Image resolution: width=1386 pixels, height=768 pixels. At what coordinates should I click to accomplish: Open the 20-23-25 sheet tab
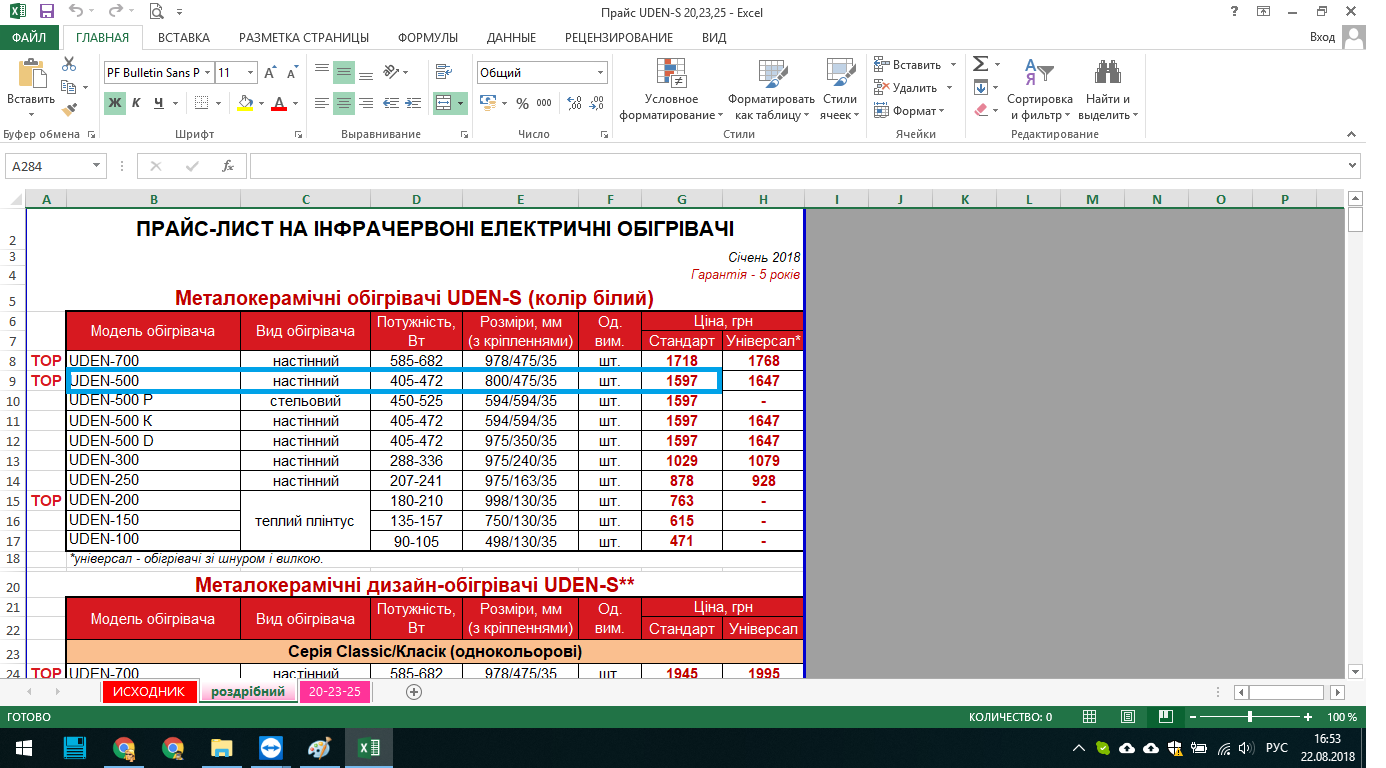pyautogui.click(x=335, y=691)
